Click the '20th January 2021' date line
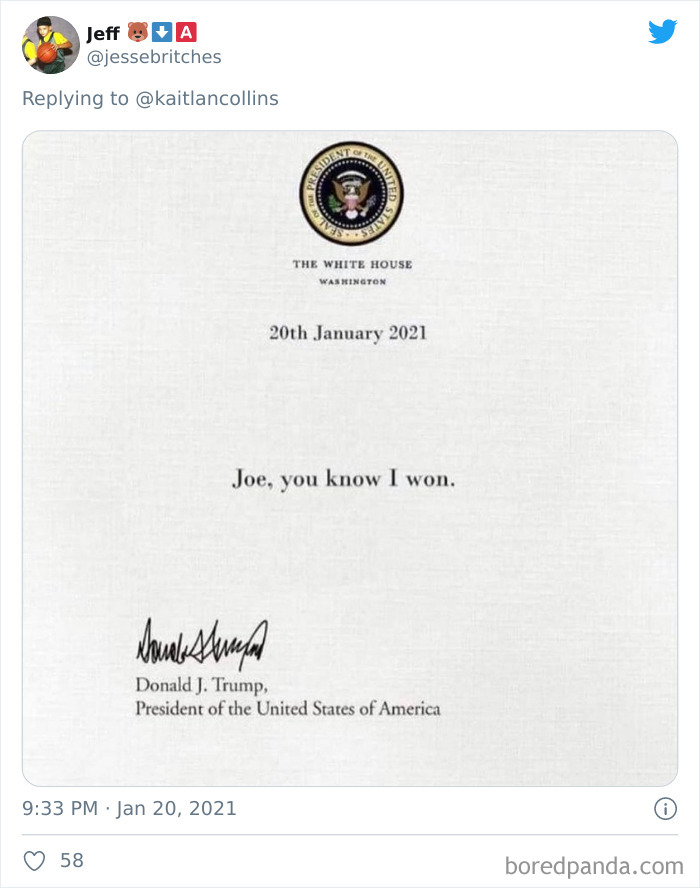Viewport: 700px width, 888px height. pyautogui.click(x=348, y=333)
